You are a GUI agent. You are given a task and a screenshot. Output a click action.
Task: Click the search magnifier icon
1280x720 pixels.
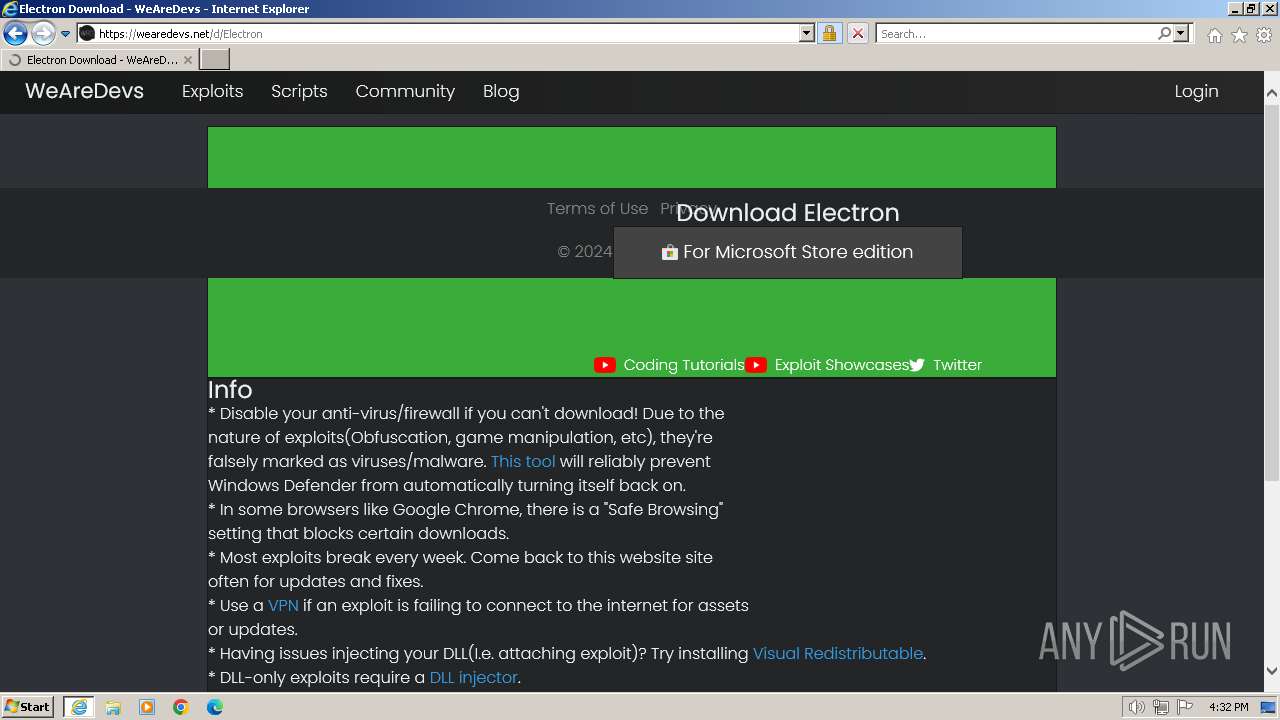click(1164, 34)
